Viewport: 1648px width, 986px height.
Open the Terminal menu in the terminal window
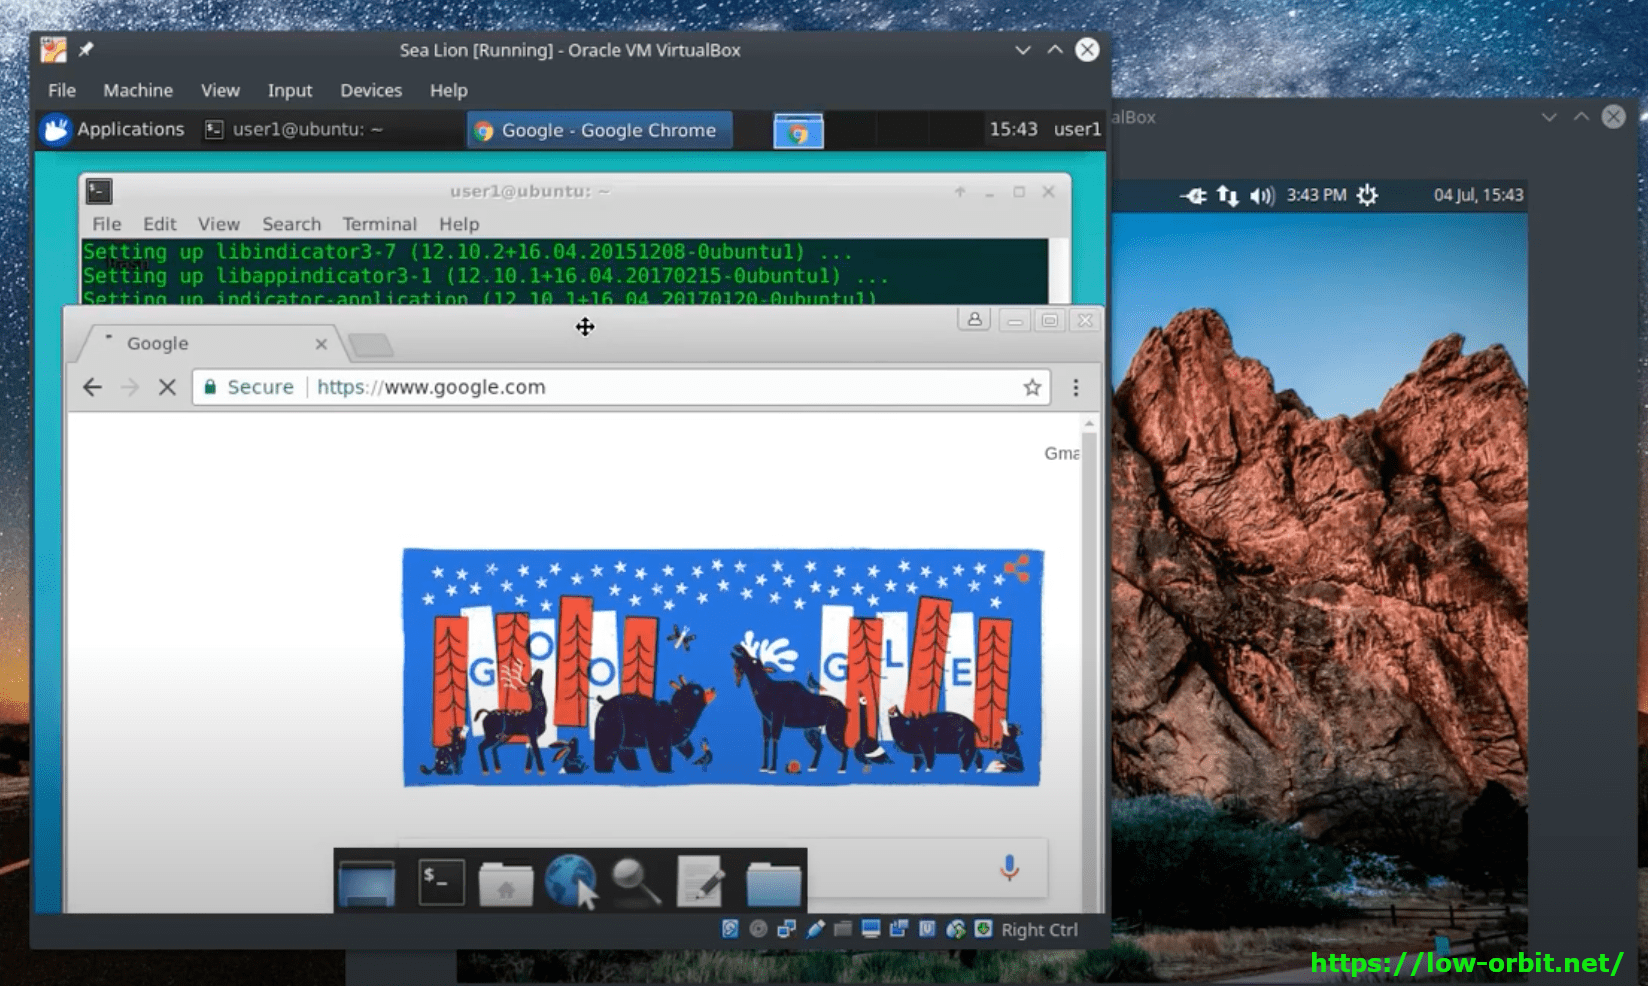point(379,224)
